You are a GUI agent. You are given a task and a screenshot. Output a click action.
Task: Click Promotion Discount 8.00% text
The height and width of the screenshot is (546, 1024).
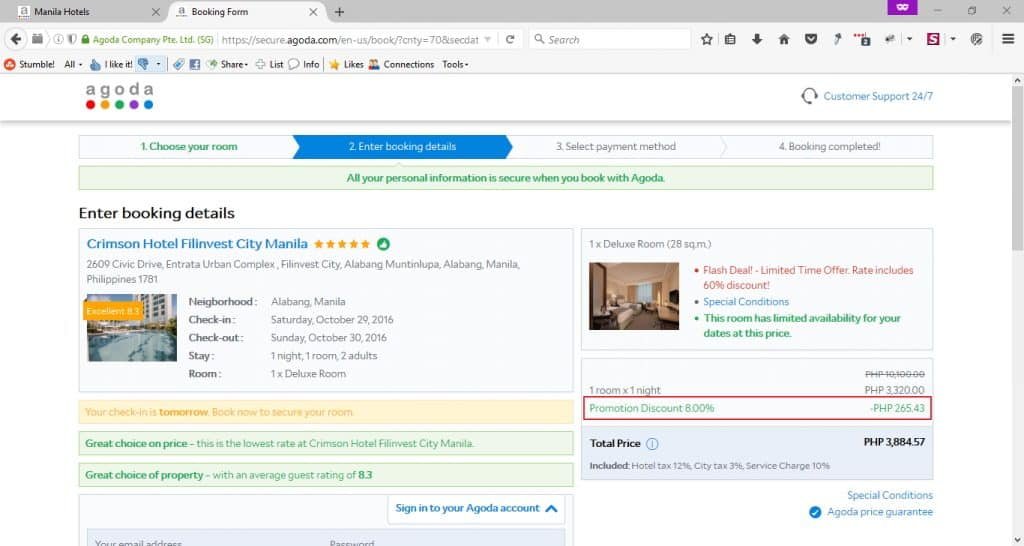[x=651, y=408]
